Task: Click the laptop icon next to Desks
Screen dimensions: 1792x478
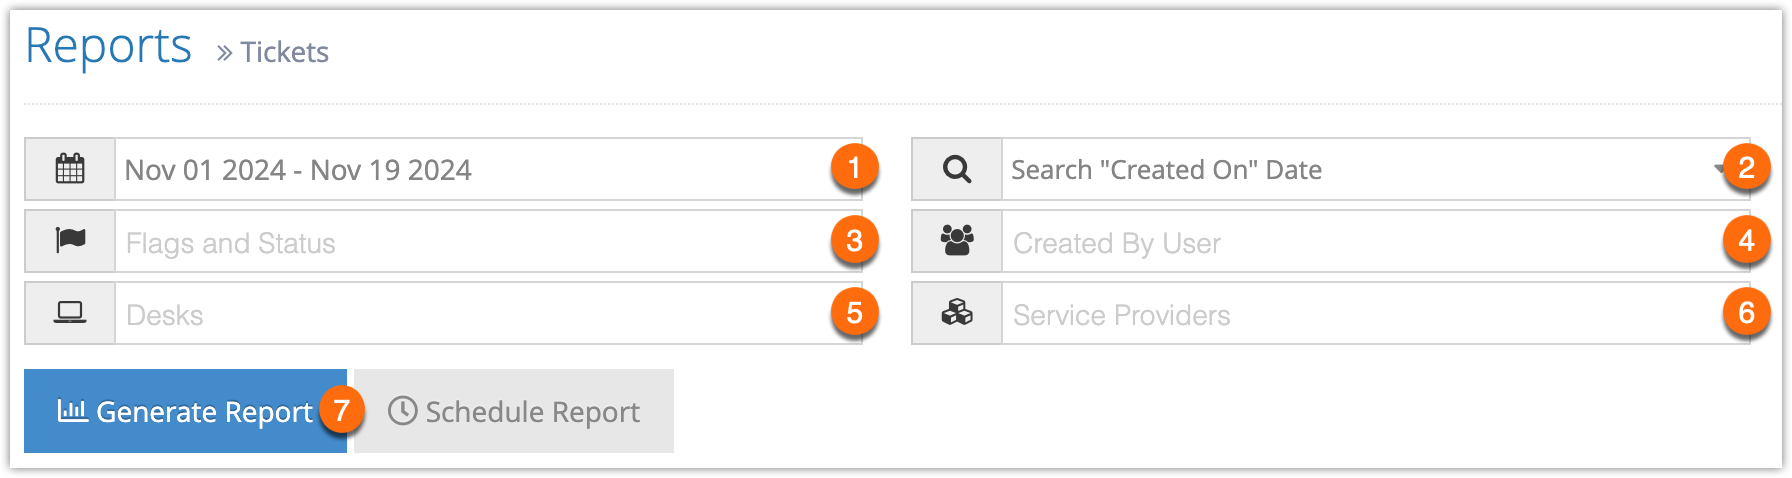Action: (70, 313)
